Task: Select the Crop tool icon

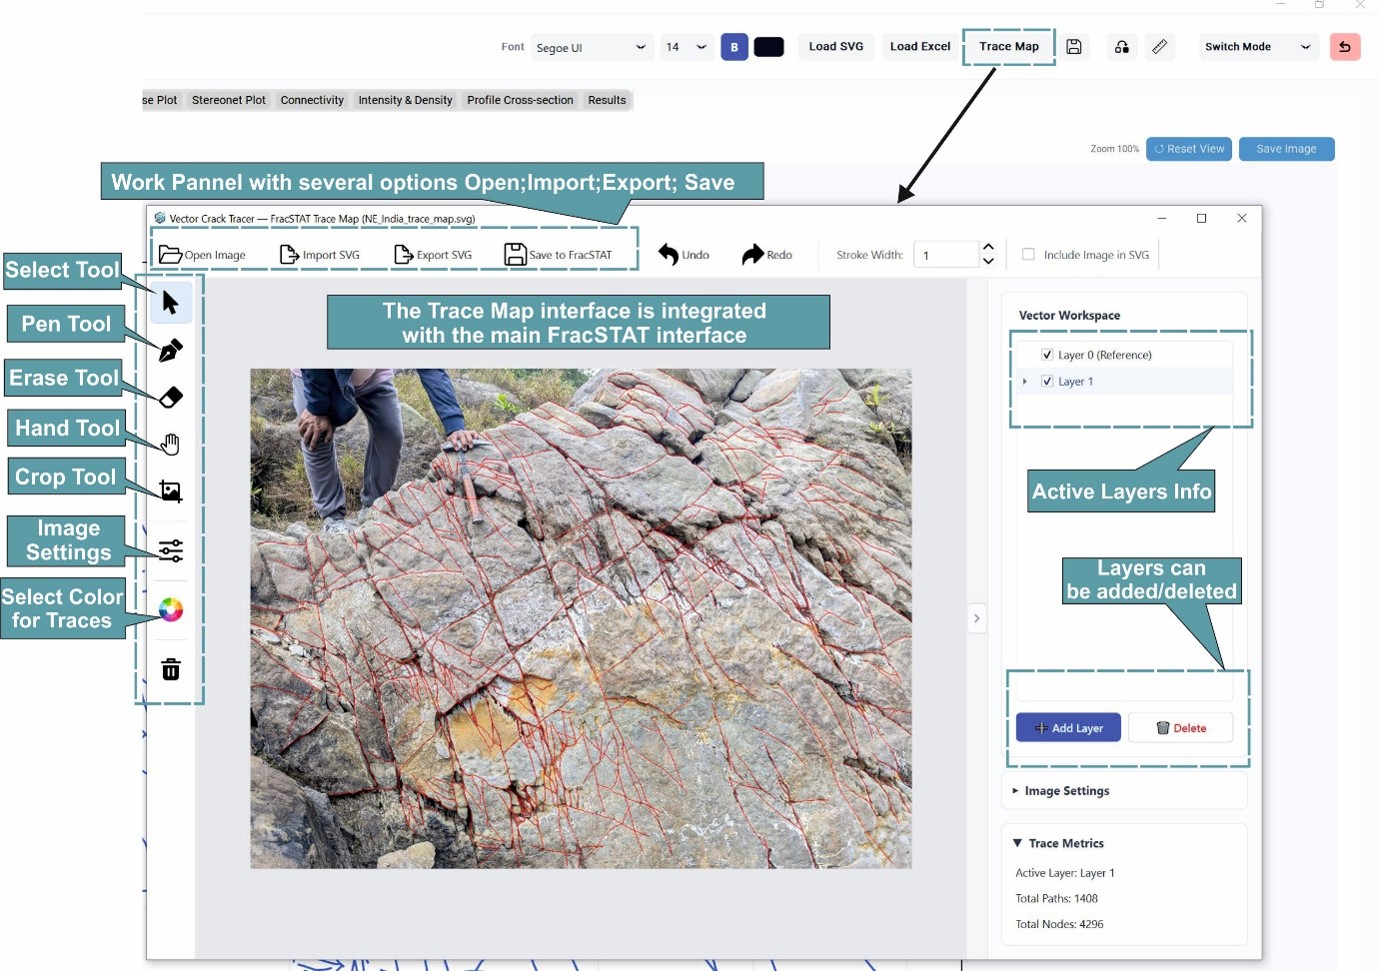Action: [170, 491]
